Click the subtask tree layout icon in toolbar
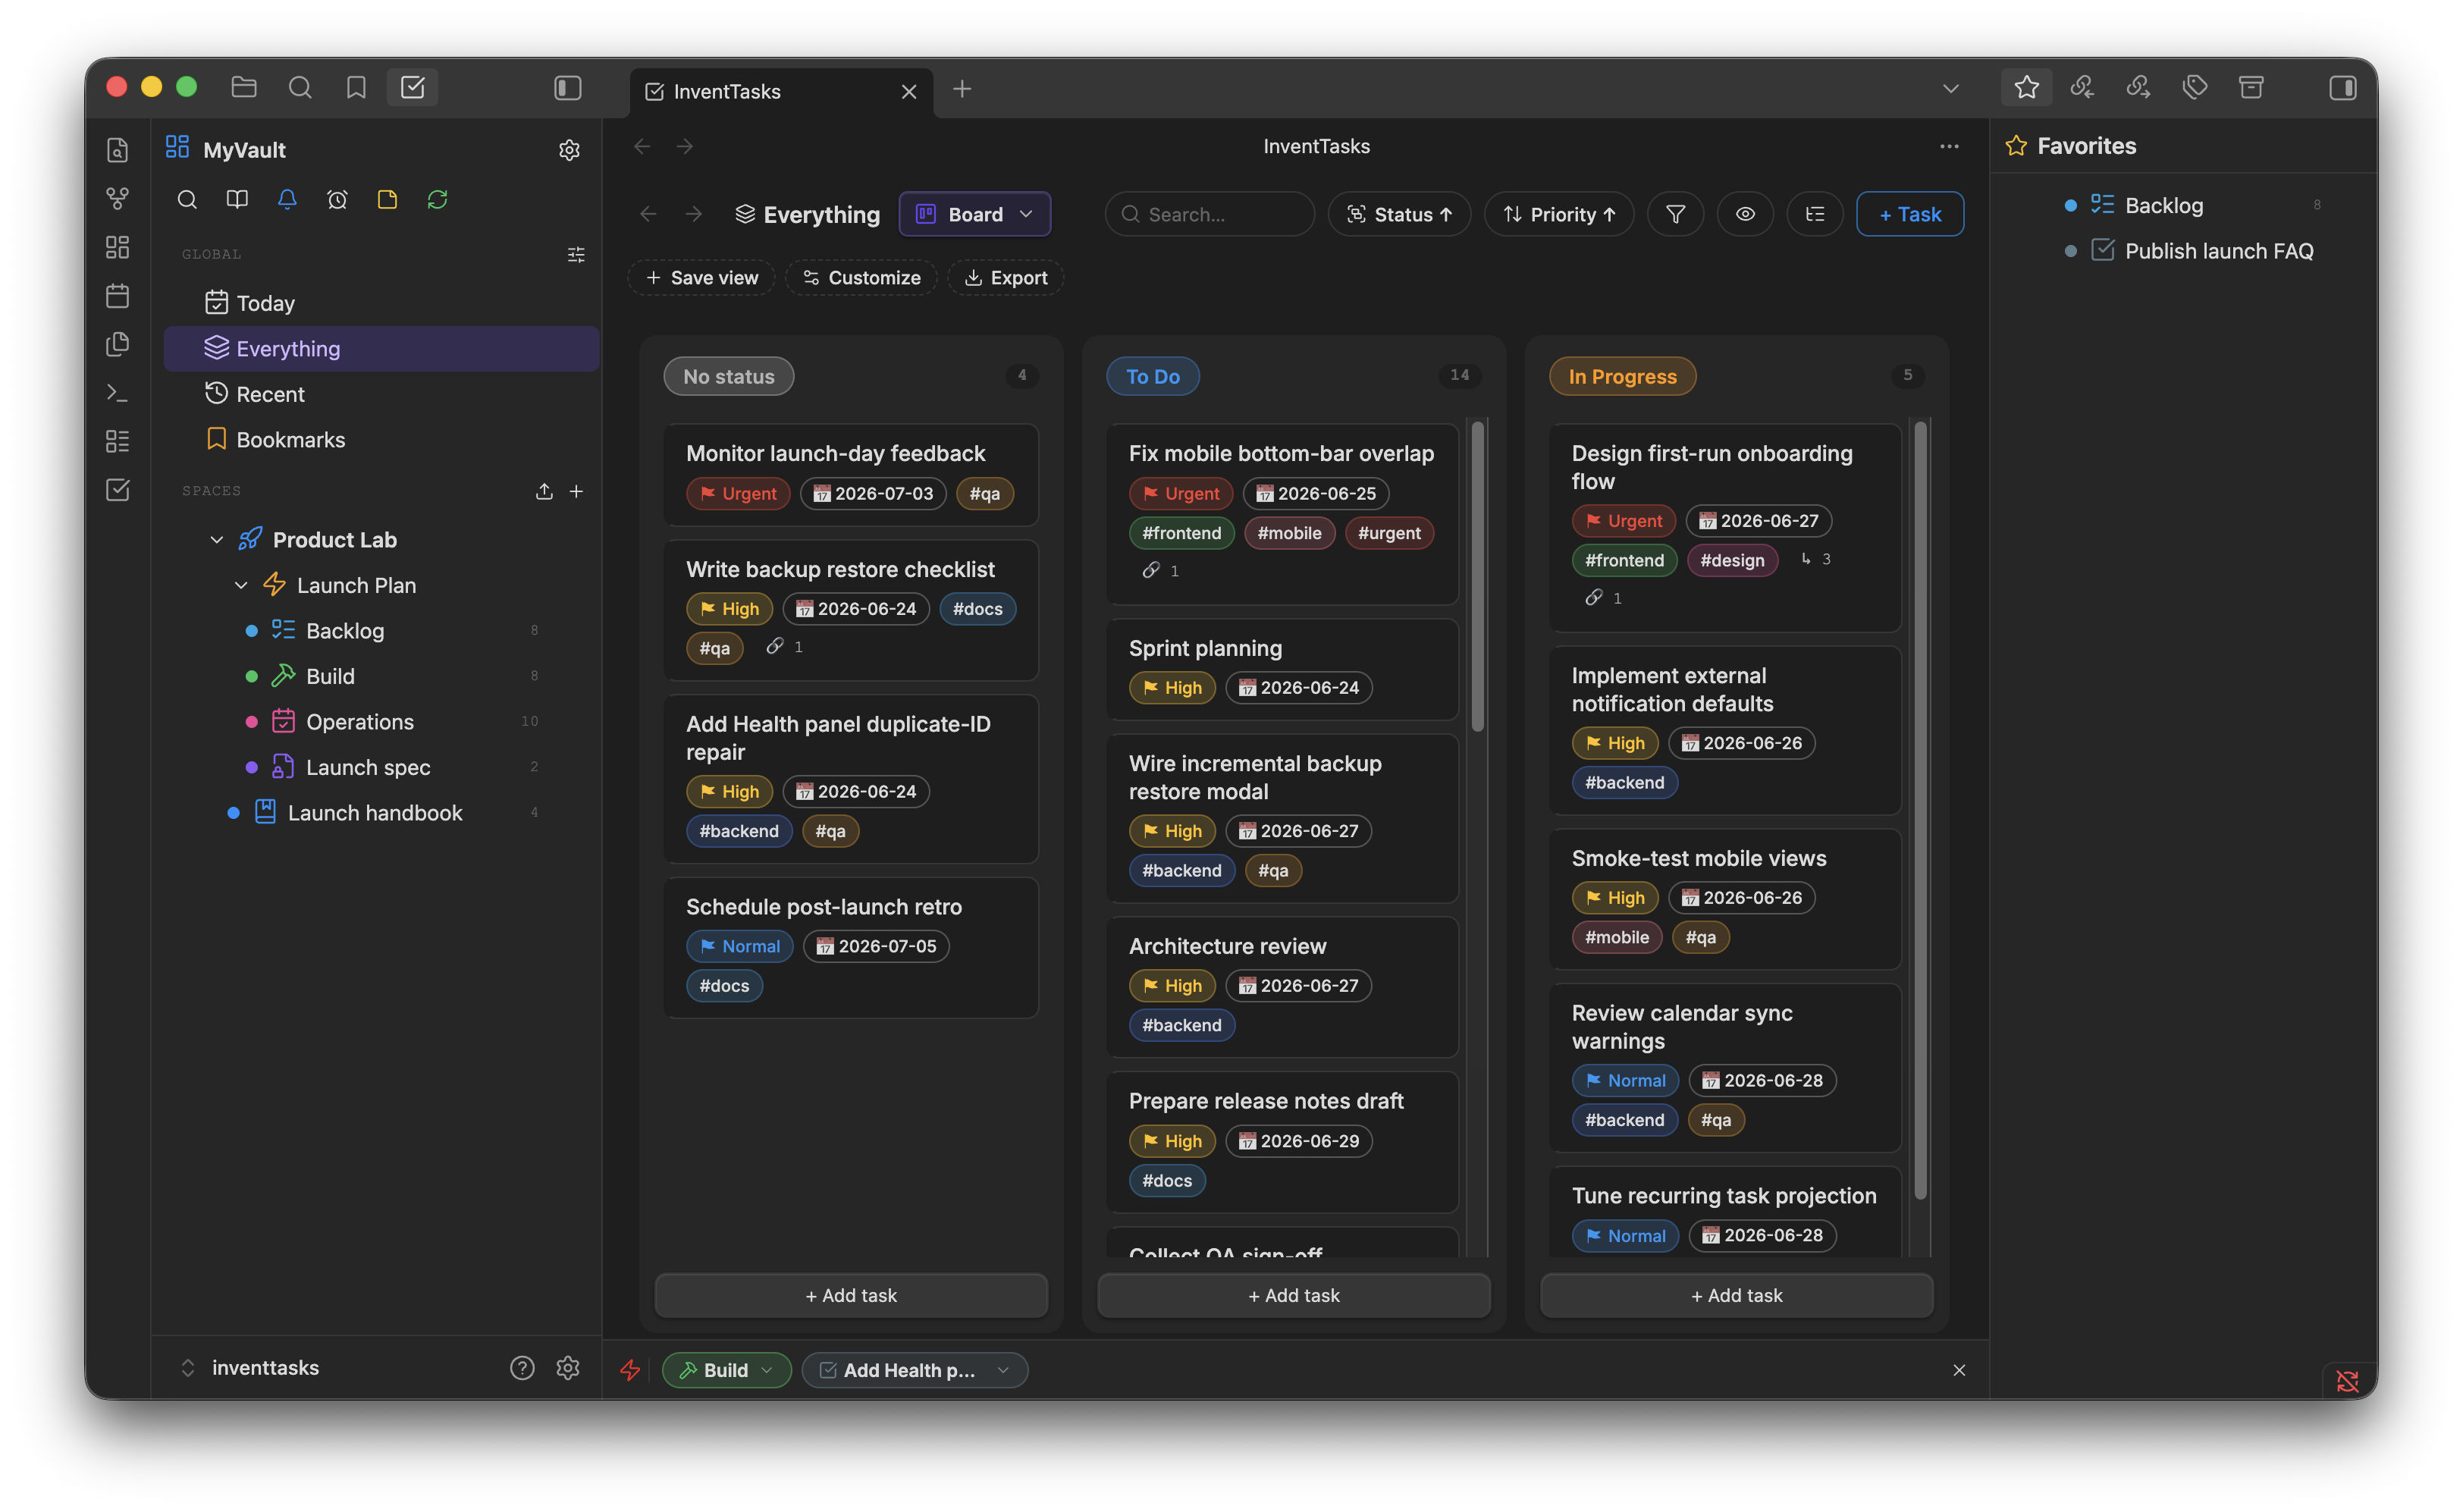Screen dimensions: 2463x1512 coord(1815,214)
